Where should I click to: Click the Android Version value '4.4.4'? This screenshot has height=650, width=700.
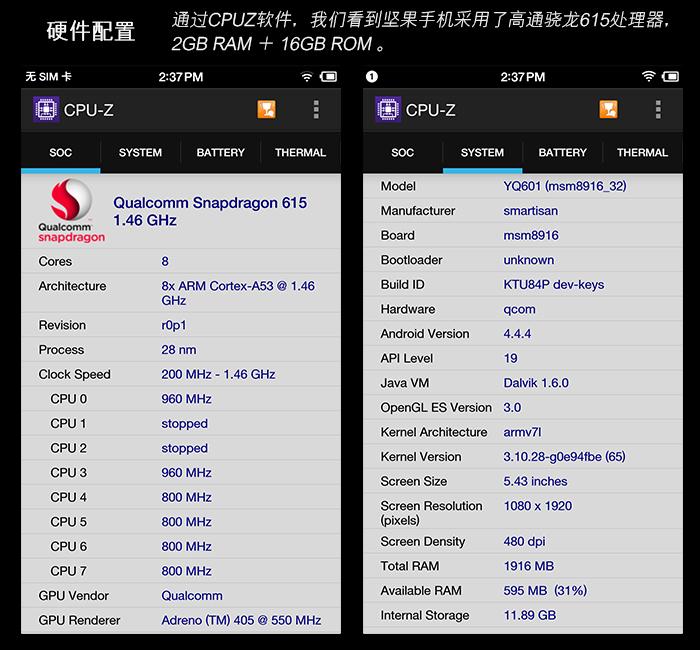pyautogui.click(x=517, y=333)
